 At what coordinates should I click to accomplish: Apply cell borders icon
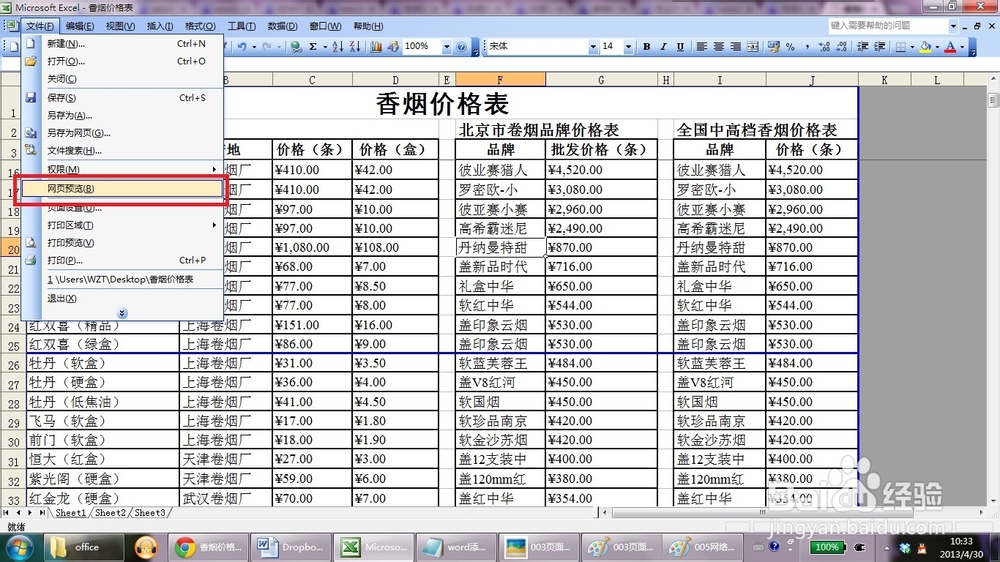point(901,47)
